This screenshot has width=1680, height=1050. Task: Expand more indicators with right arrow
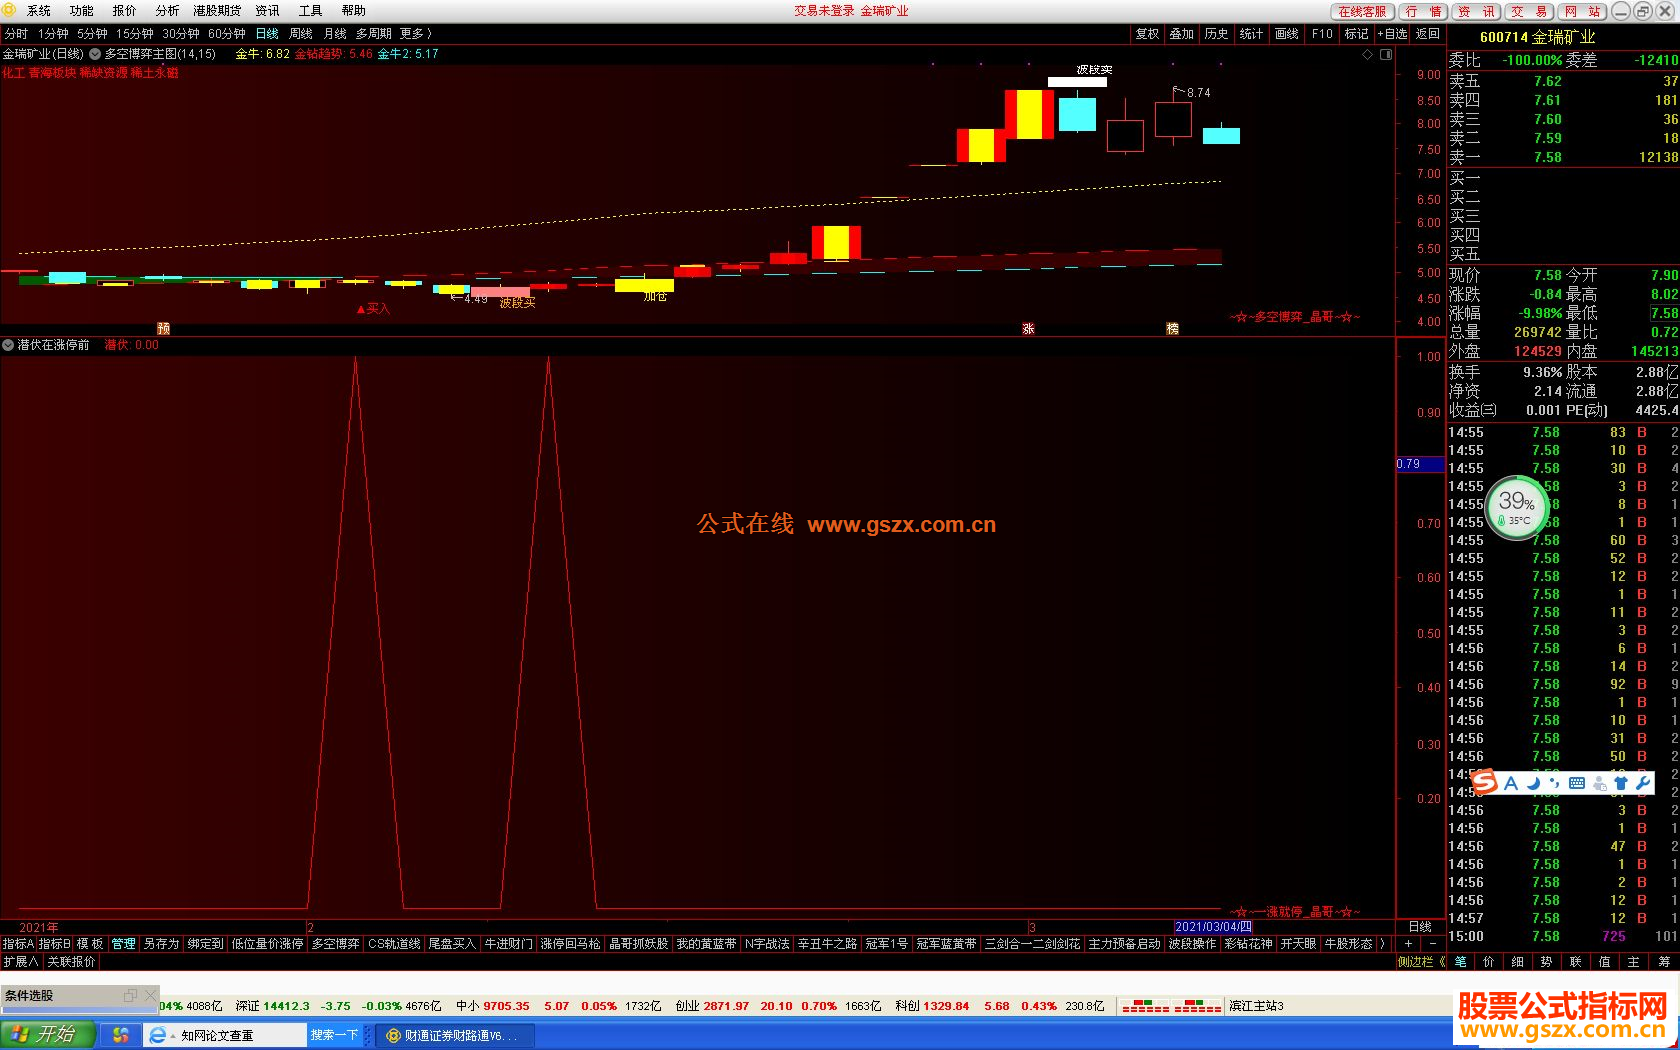pos(1382,944)
